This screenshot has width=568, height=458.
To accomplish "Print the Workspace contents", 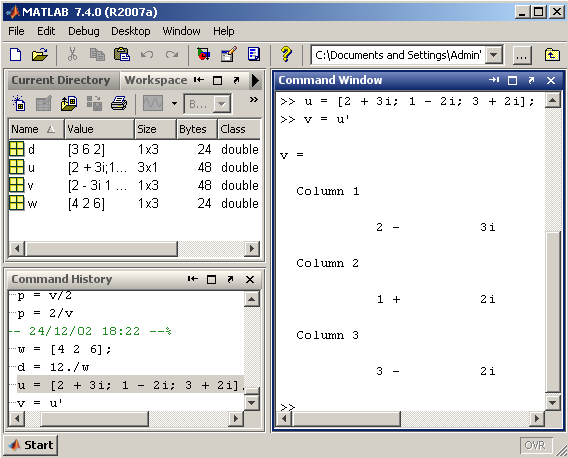I will (x=119, y=104).
